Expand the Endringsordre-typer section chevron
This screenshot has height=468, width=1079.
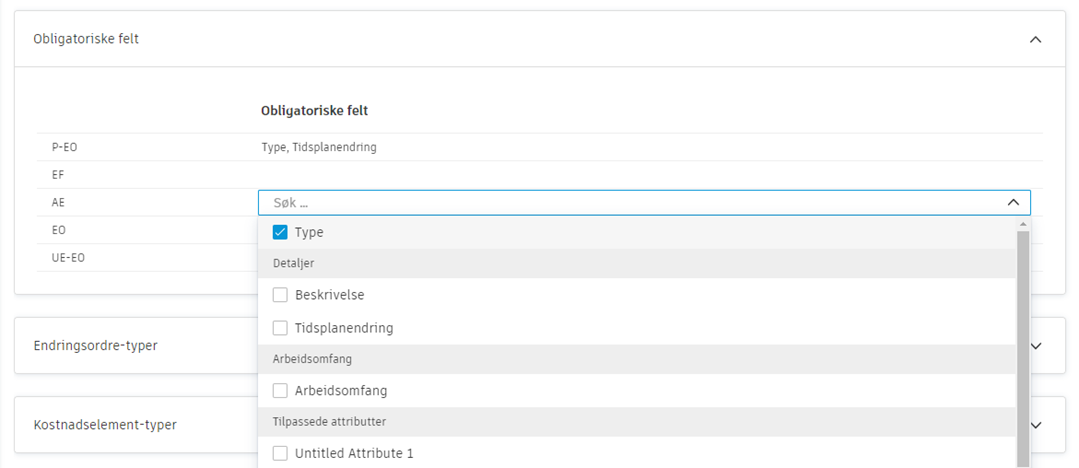pyautogui.click(x=1037, y=345)
